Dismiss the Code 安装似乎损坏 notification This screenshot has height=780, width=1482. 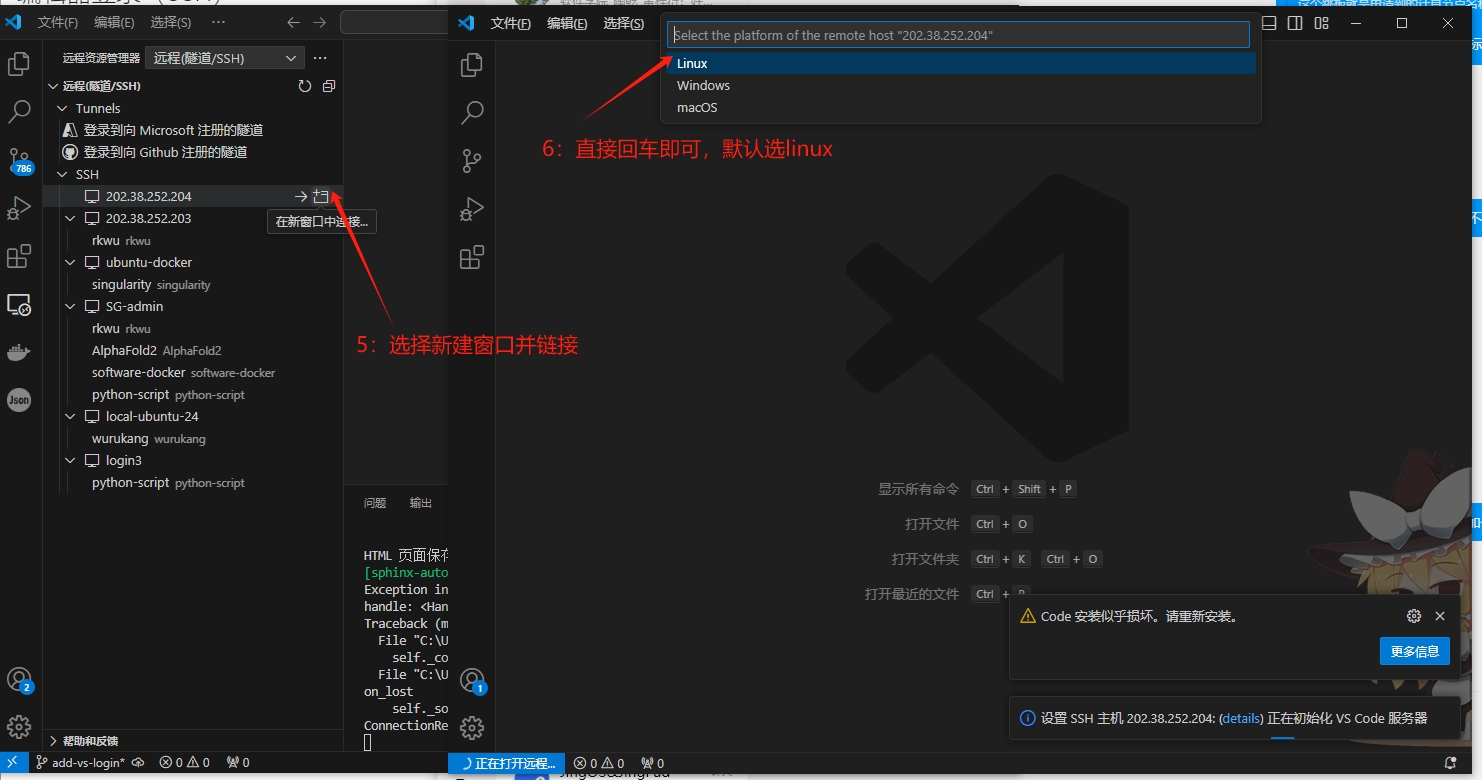click(1440, 616)
